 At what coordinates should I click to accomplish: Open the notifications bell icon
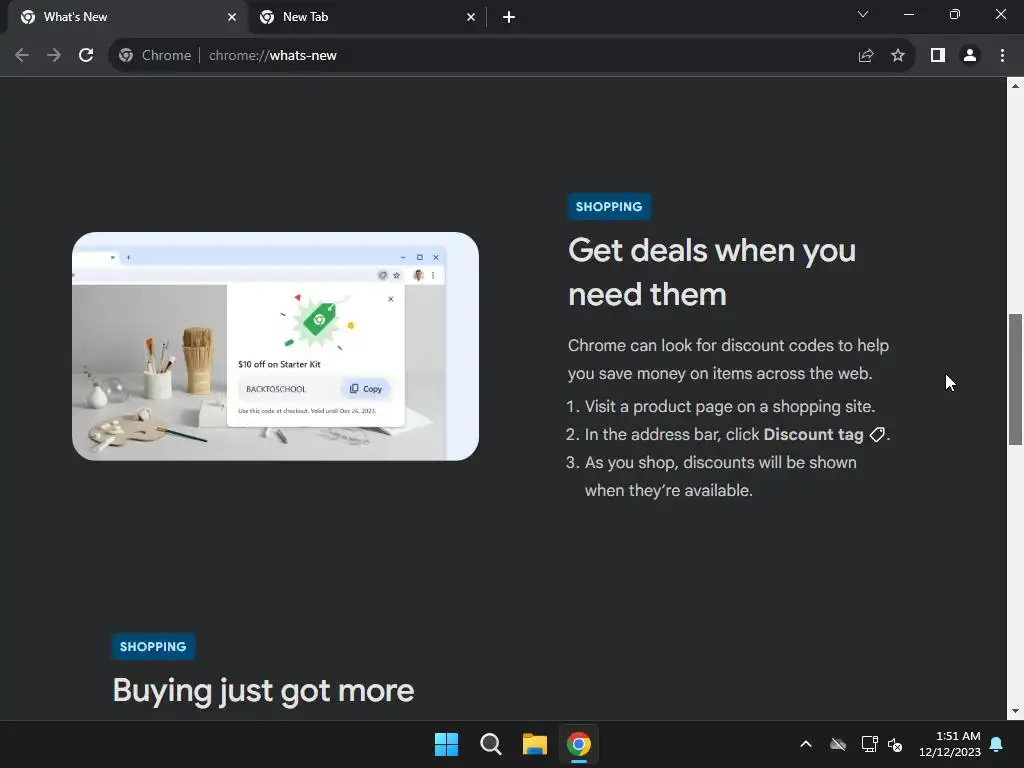click(997, 744)
